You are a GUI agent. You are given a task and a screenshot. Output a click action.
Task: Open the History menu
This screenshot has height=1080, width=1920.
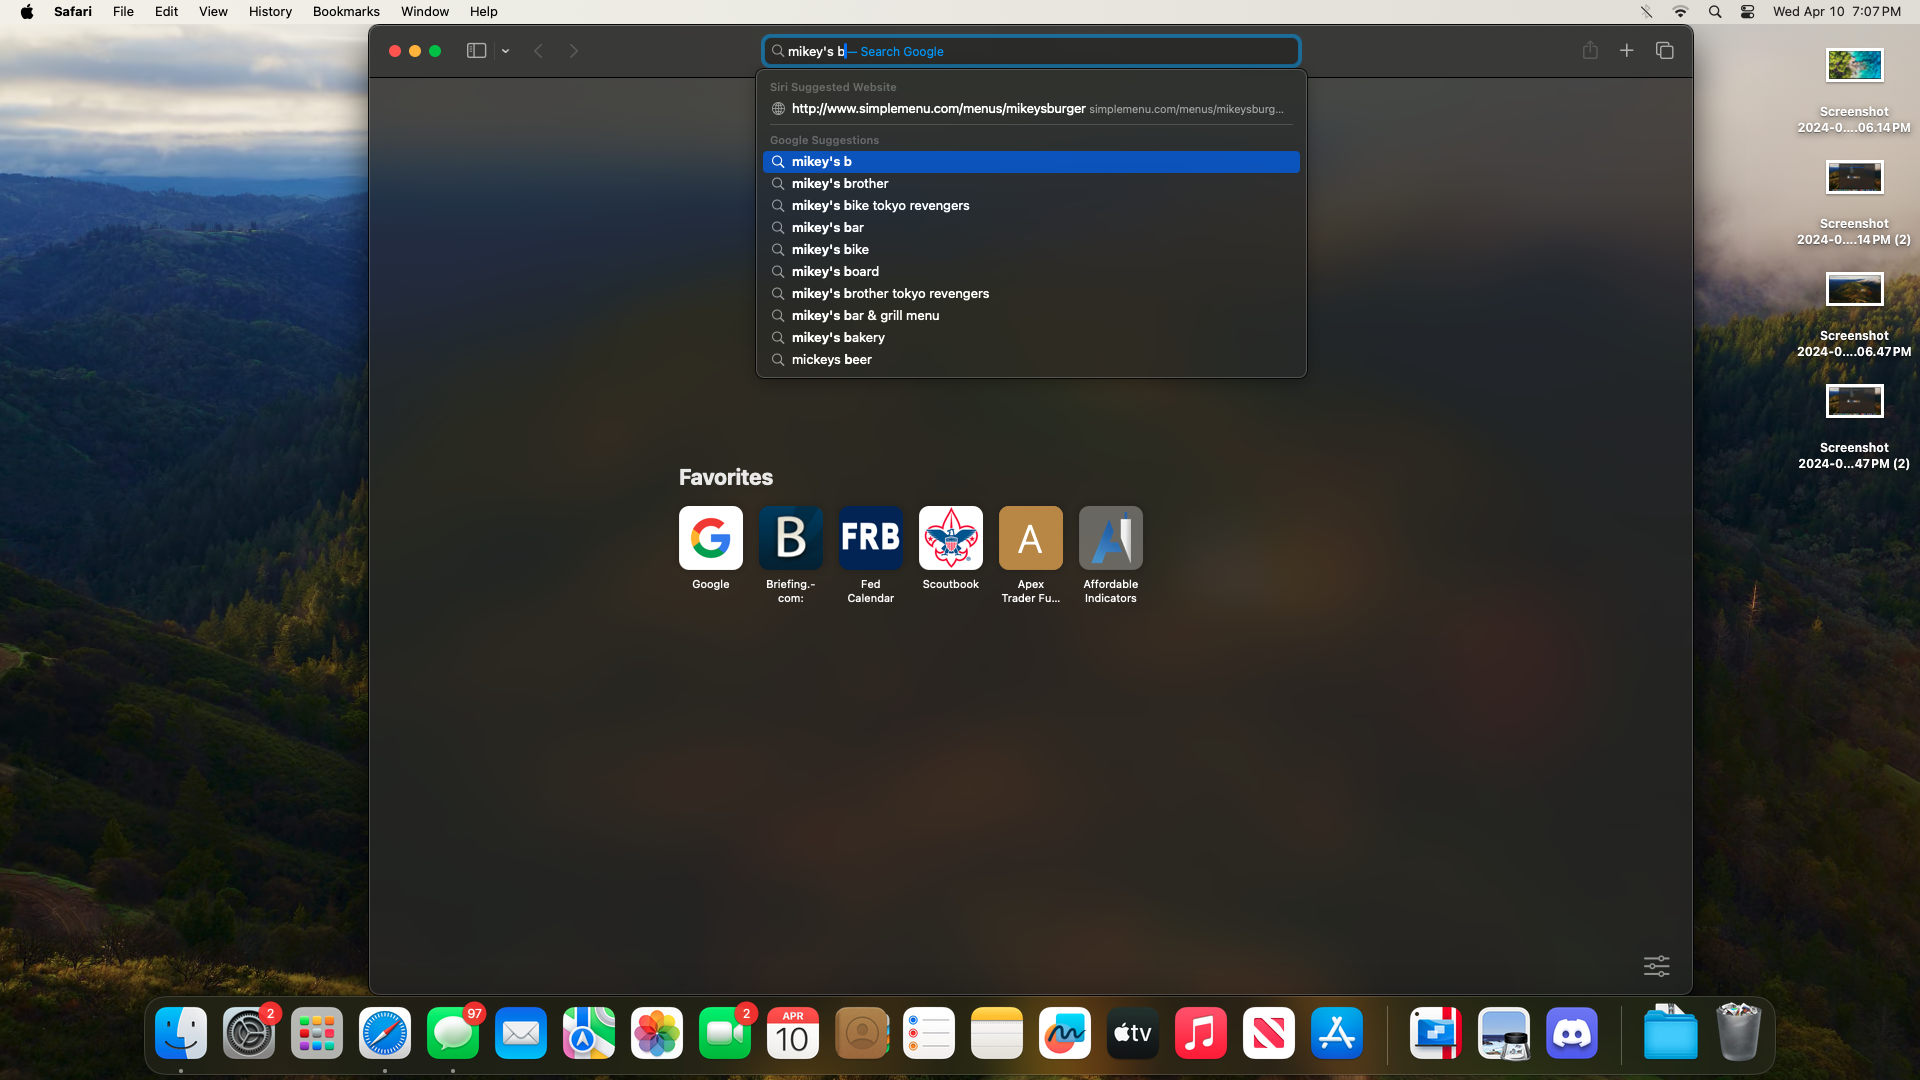pos(270,12)
